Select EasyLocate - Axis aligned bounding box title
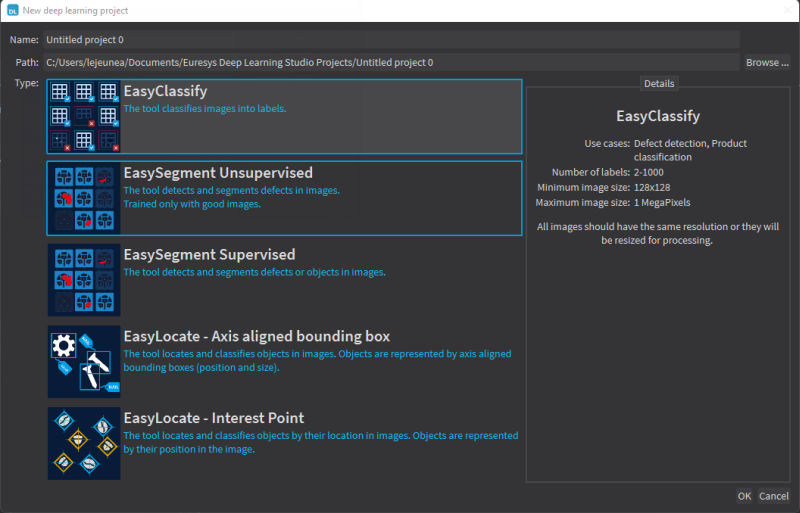800x513 pixels. pyautogui.click(x=256, y=336)
